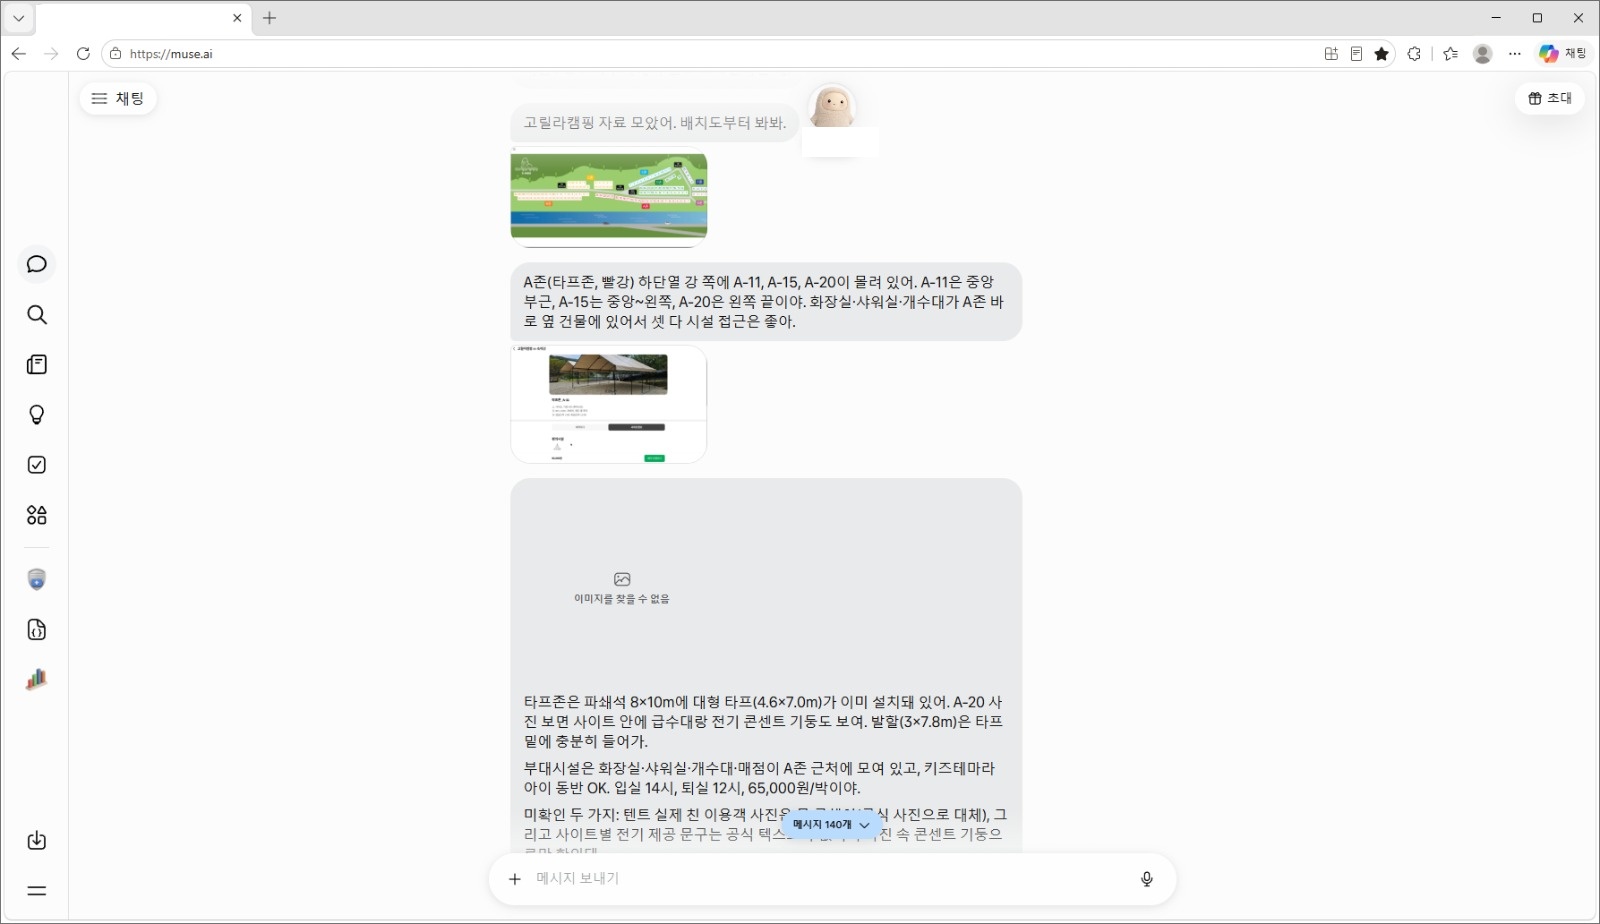Open the shapes apps sidebar icon
1600x924 pixels.
(x=37, y=515)
